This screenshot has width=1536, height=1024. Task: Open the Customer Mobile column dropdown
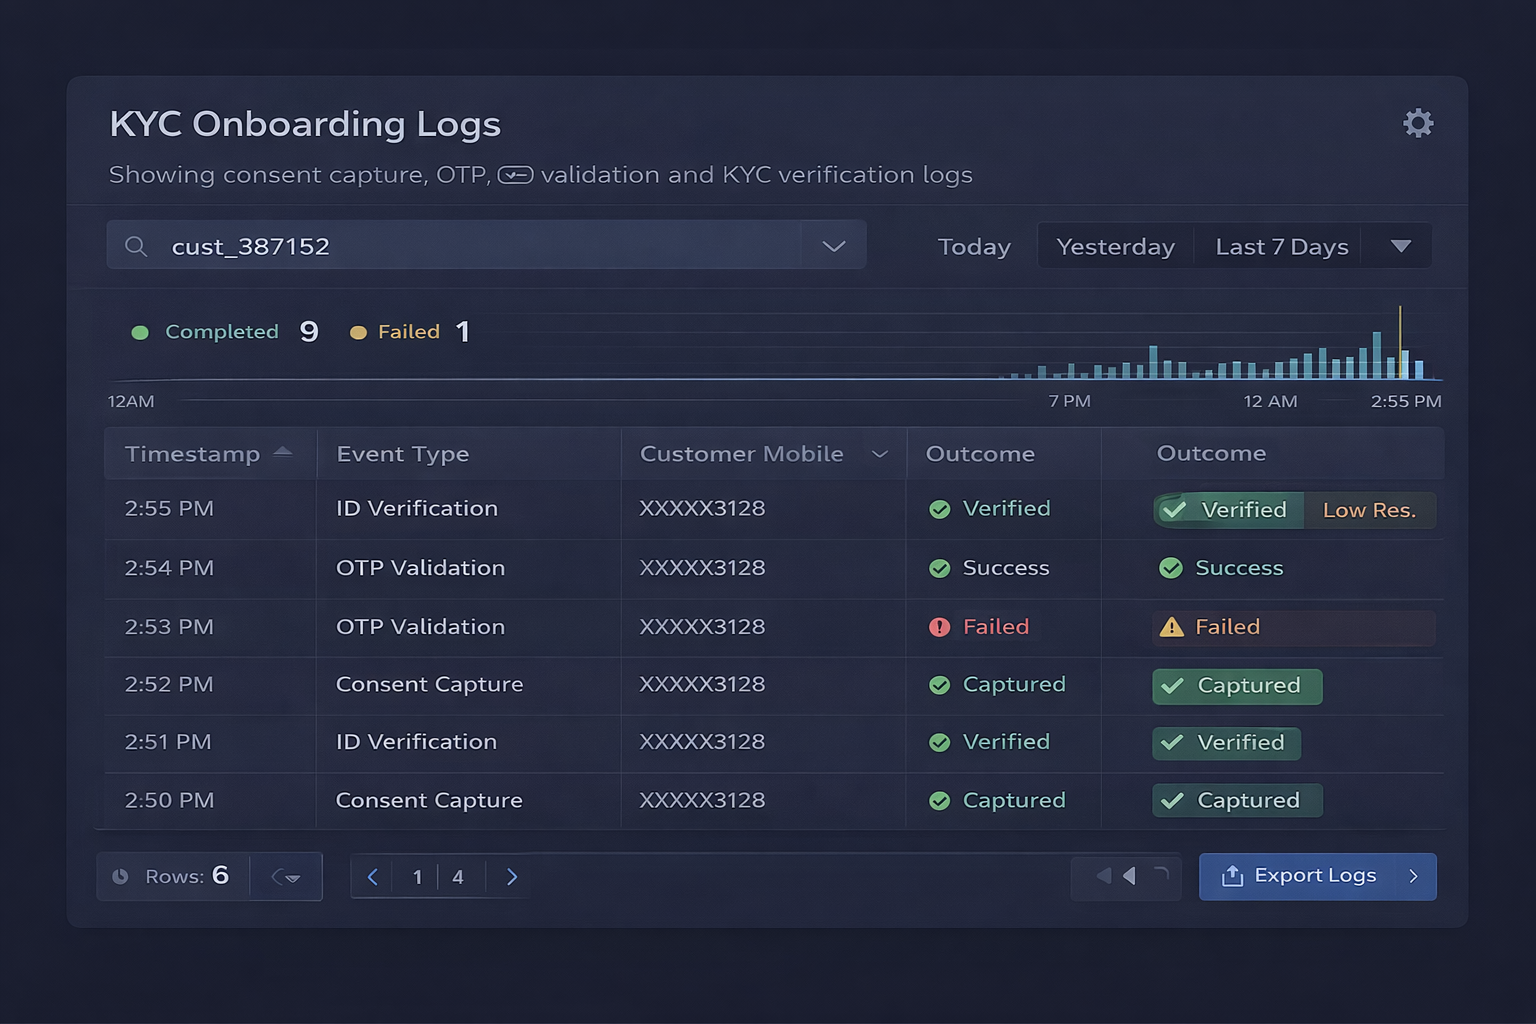880,454
